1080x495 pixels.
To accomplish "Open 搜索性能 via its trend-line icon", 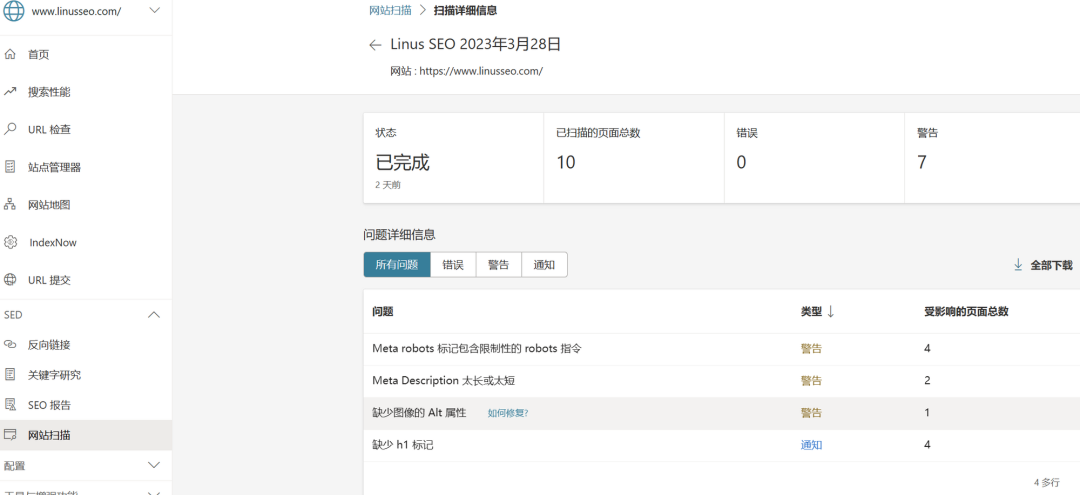I will [x=10, y=92].
